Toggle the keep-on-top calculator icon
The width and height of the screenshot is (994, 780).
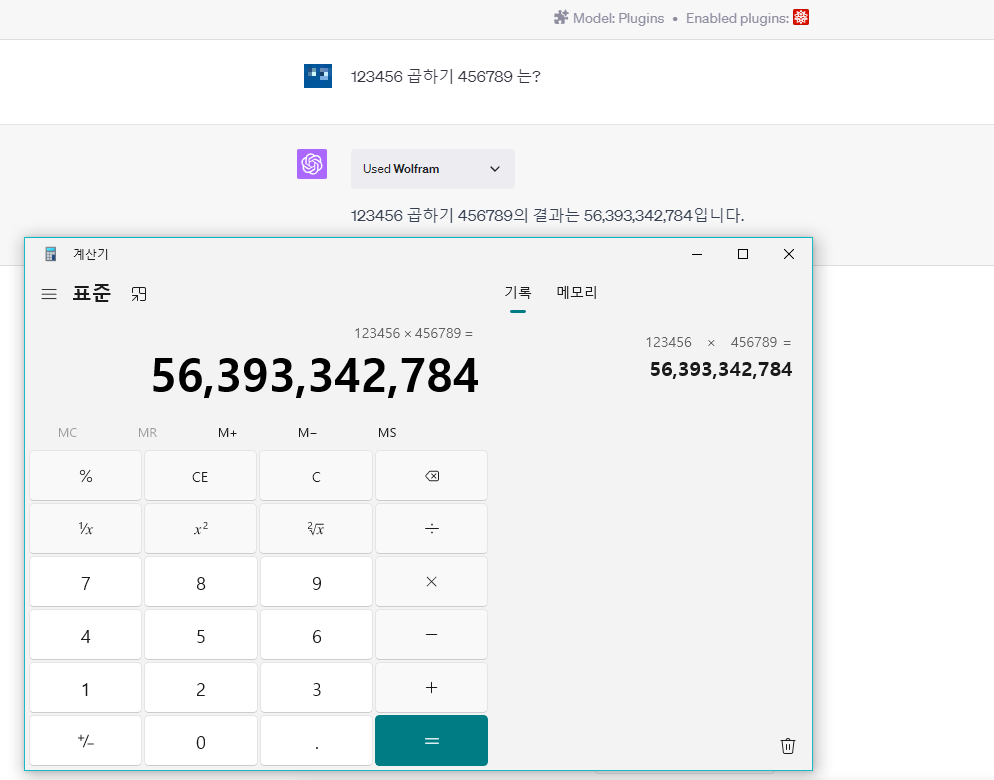[139, 294]
